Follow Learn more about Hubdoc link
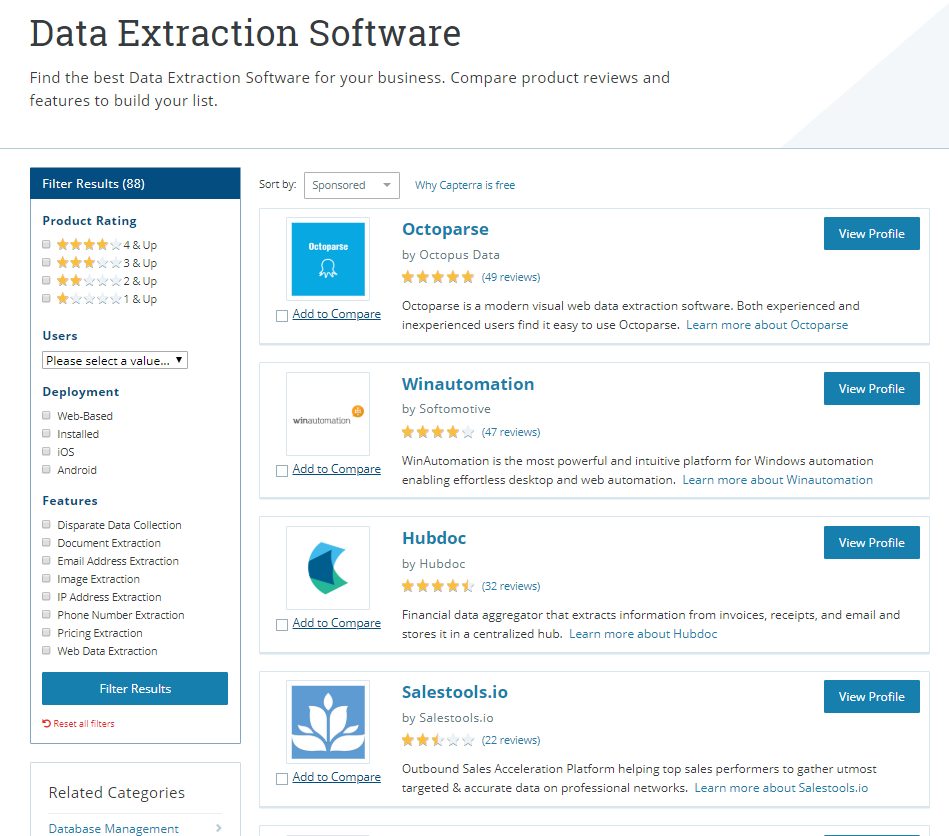 [x=643, y=634]
